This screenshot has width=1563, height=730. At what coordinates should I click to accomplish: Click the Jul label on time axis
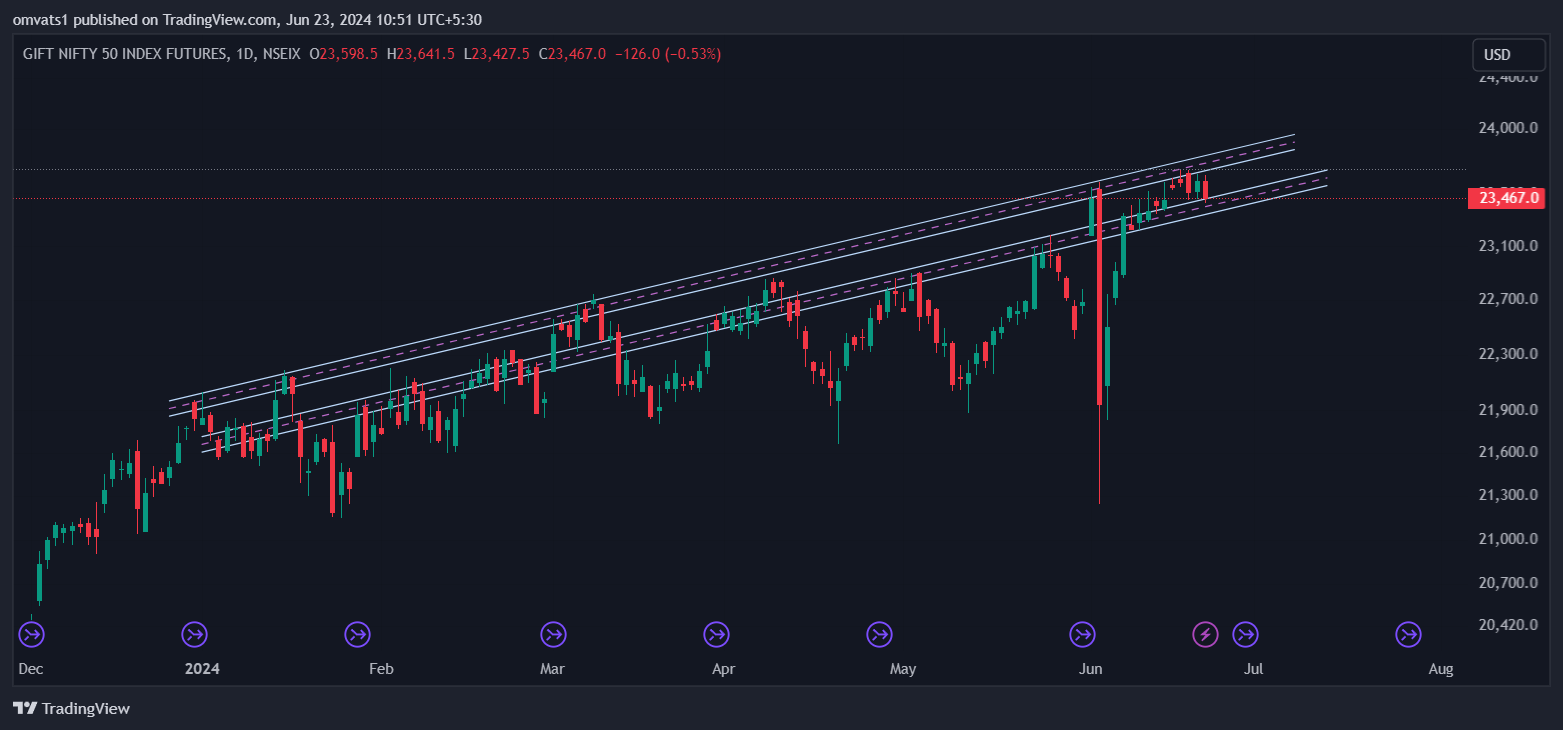pyautogui.click(x=1253, y=668)
